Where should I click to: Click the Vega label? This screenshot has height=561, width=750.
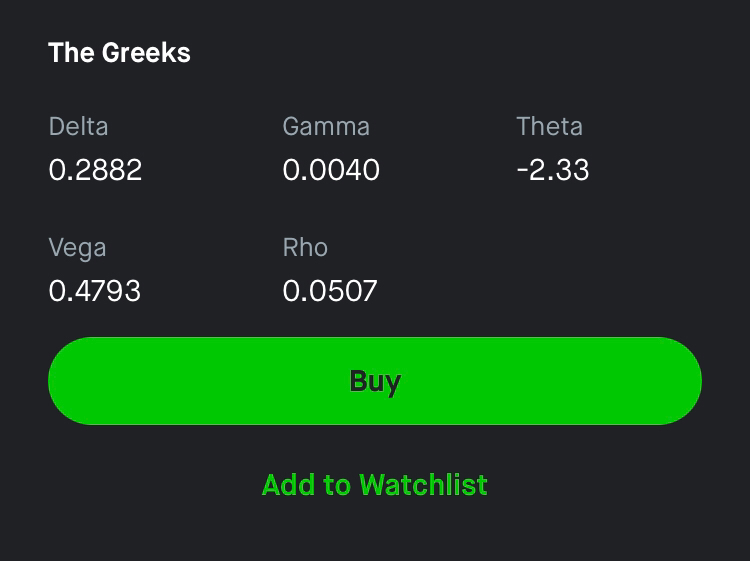pos(77,248)
